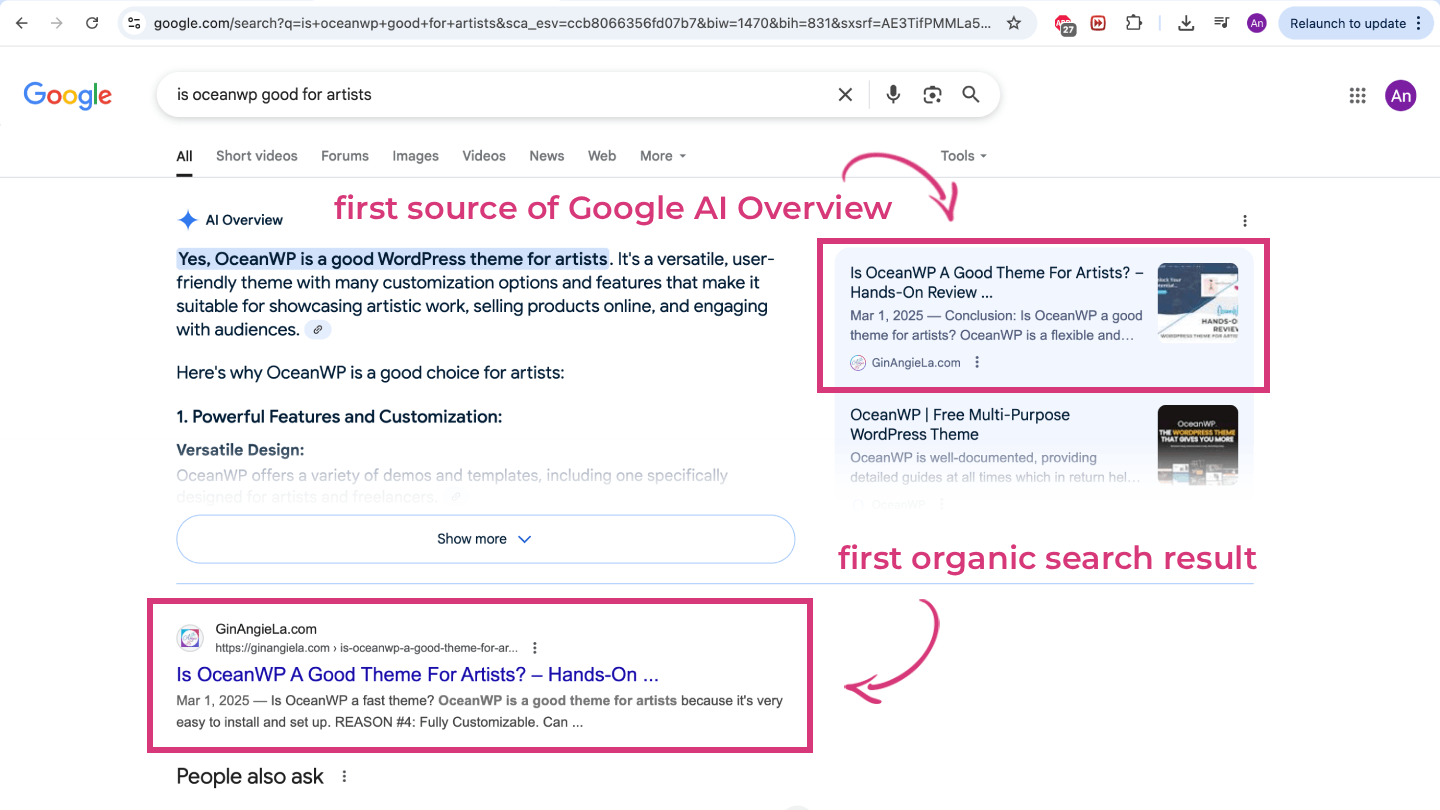Open the AI Overview source link chip
The height and width of the screenshot is (810, 1440).
point(318,329)
